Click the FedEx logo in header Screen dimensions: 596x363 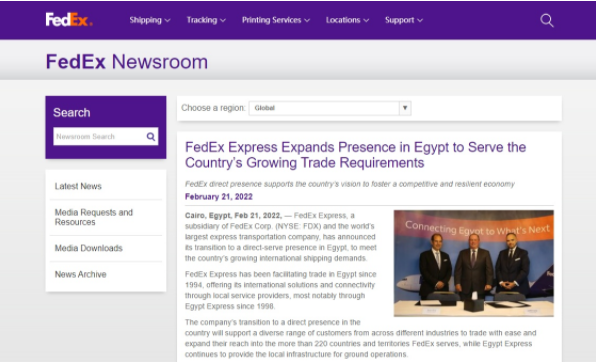click(x=69, y=20)
